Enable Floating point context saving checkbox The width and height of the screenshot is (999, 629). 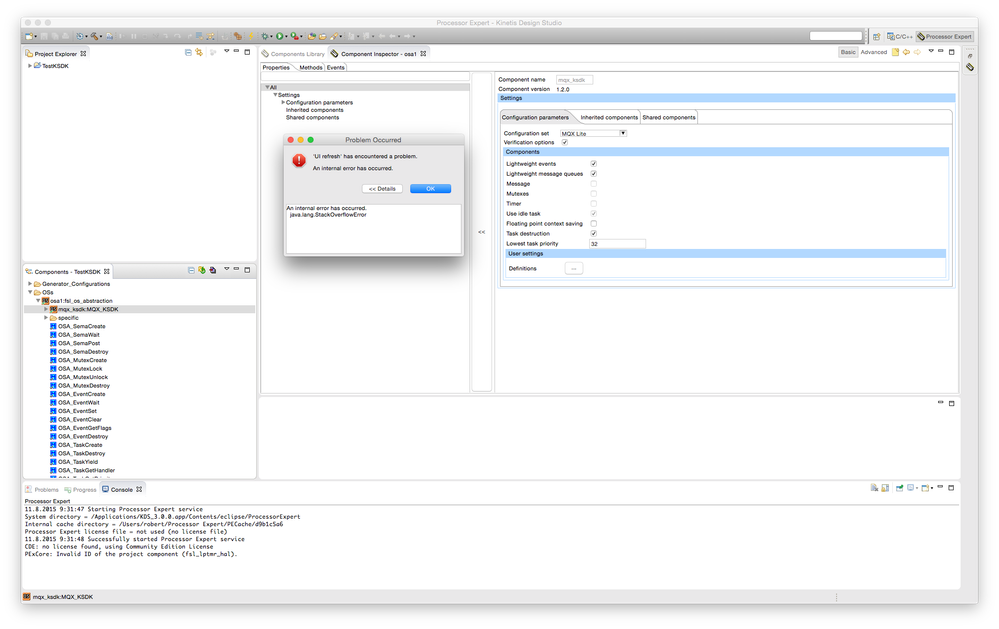coord(593,224)
